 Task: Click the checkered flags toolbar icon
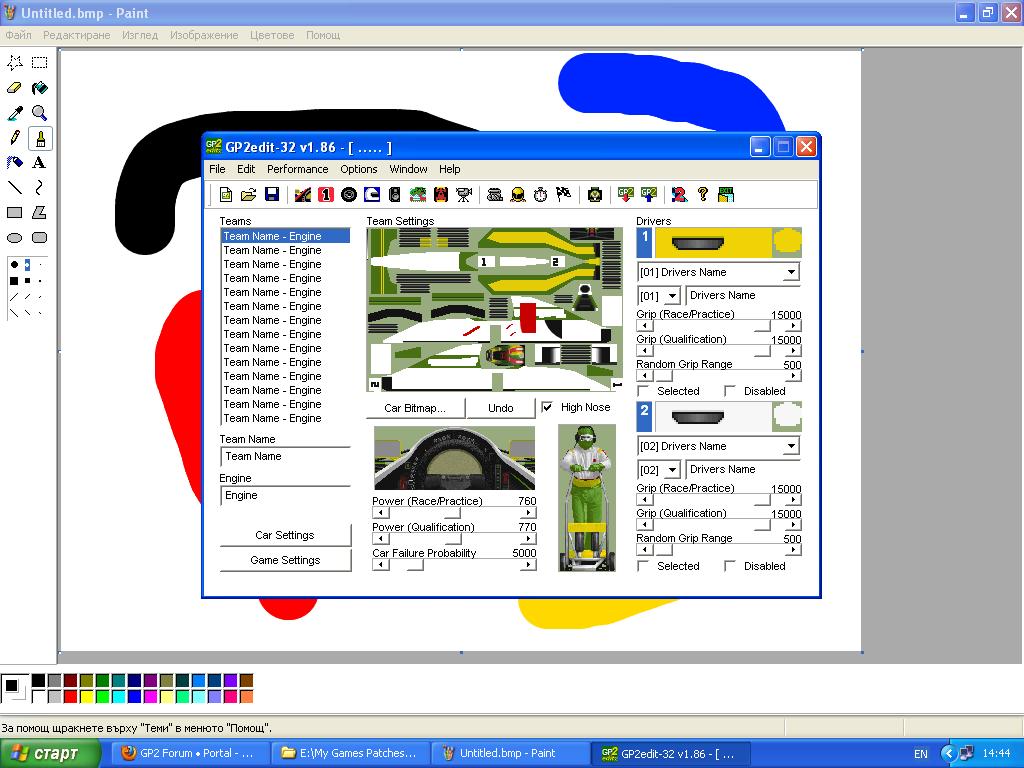tap(564, 195)
